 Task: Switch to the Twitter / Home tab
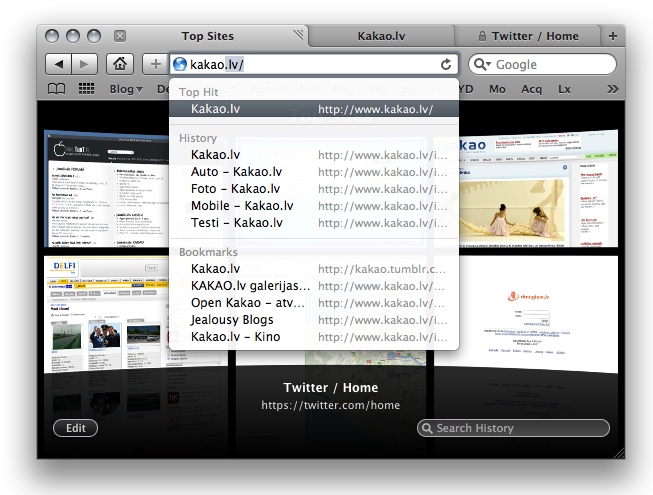pos(528,36)
